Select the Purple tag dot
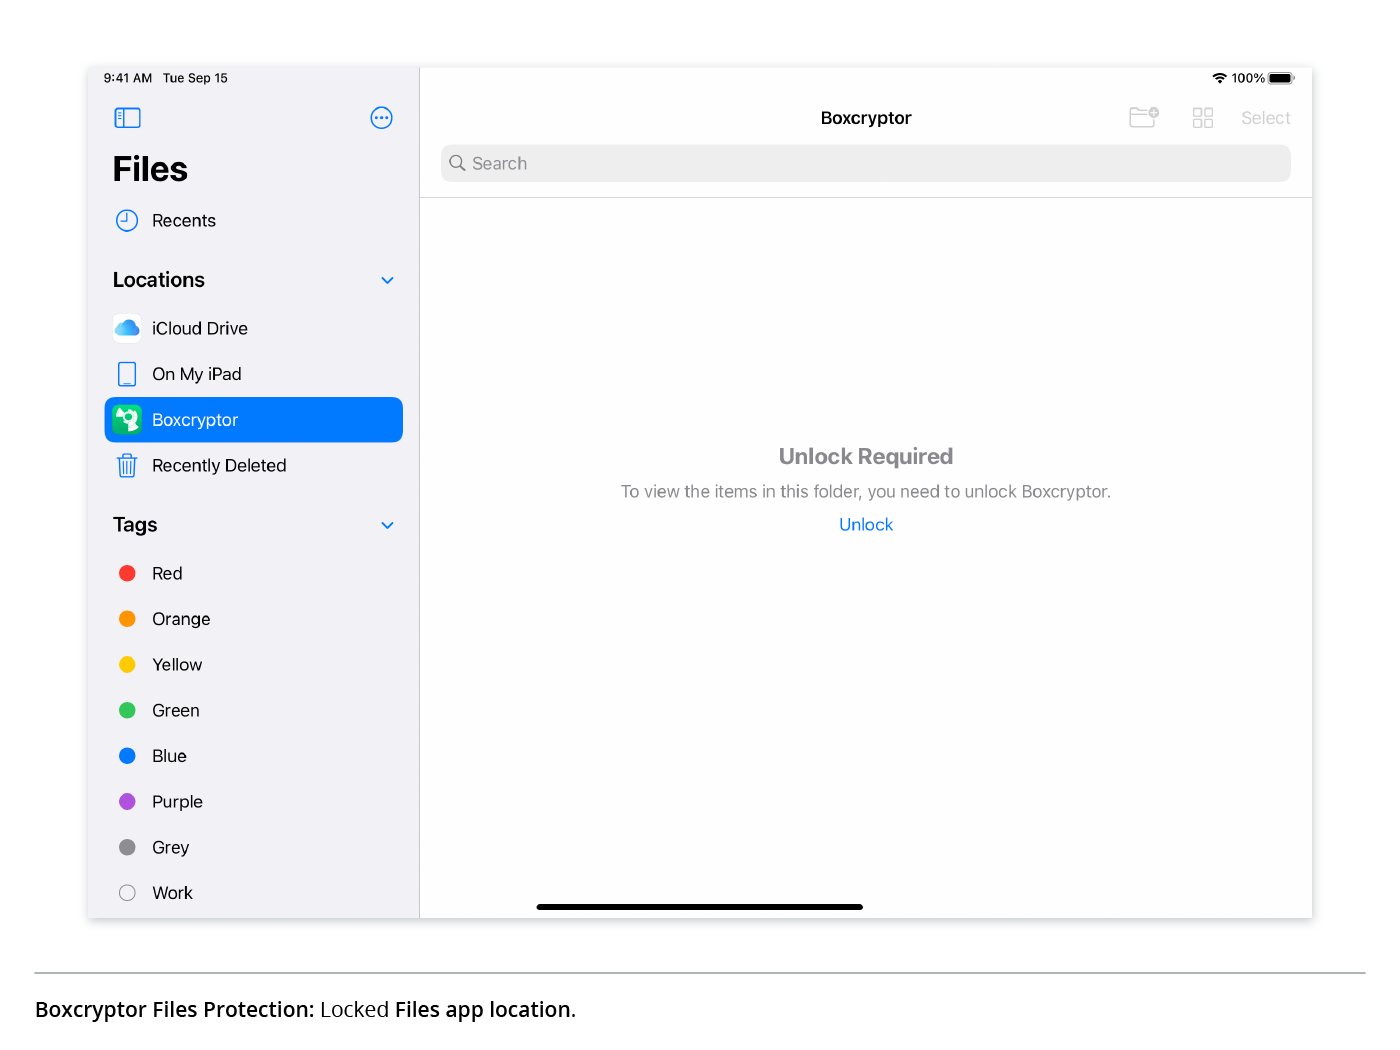The image size is (1400, 1050). [127, 802]
